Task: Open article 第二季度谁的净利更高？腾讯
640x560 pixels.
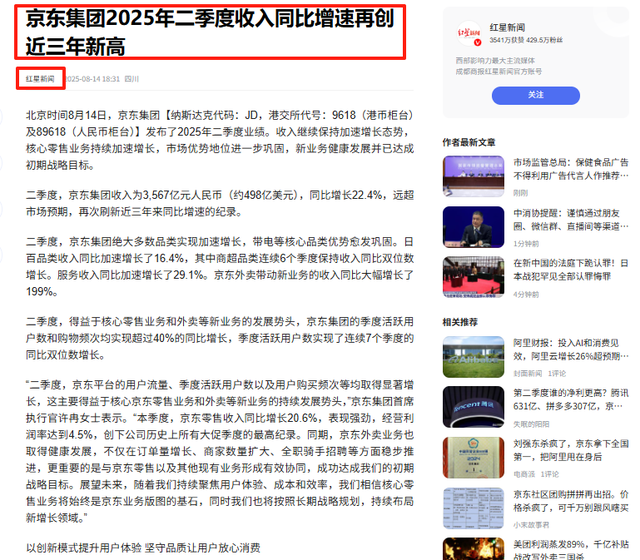Action: (x=571, y=400)
